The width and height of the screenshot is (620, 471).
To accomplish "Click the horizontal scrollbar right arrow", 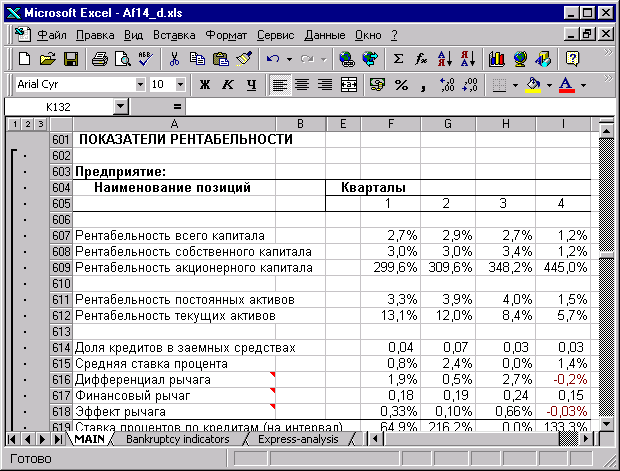I will coord(586,439).
